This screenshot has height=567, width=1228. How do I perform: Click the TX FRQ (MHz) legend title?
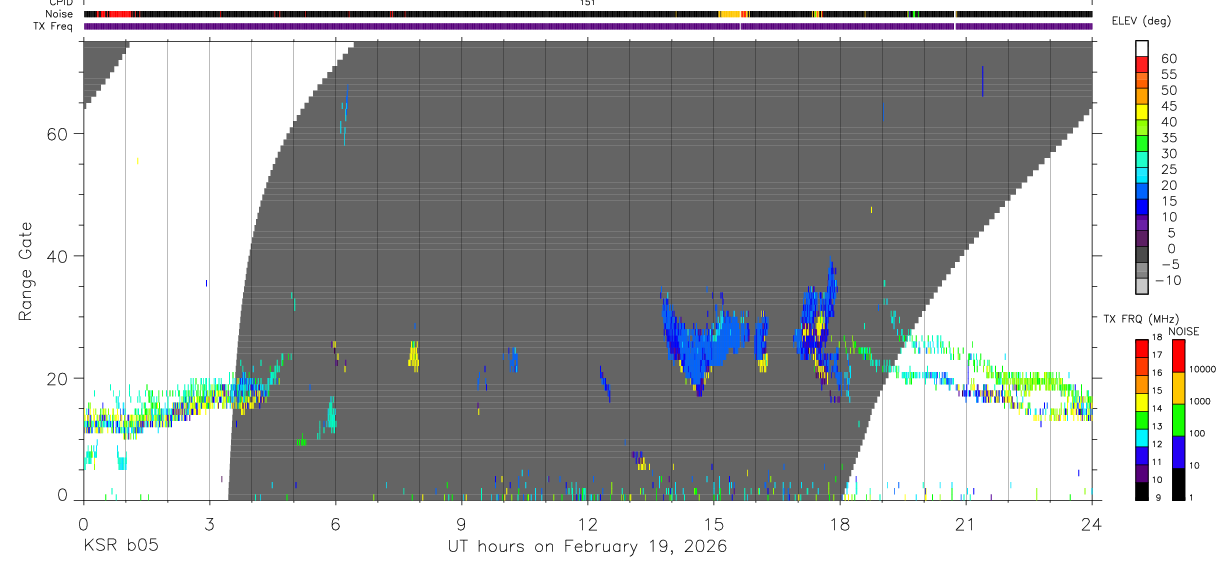1143,319
